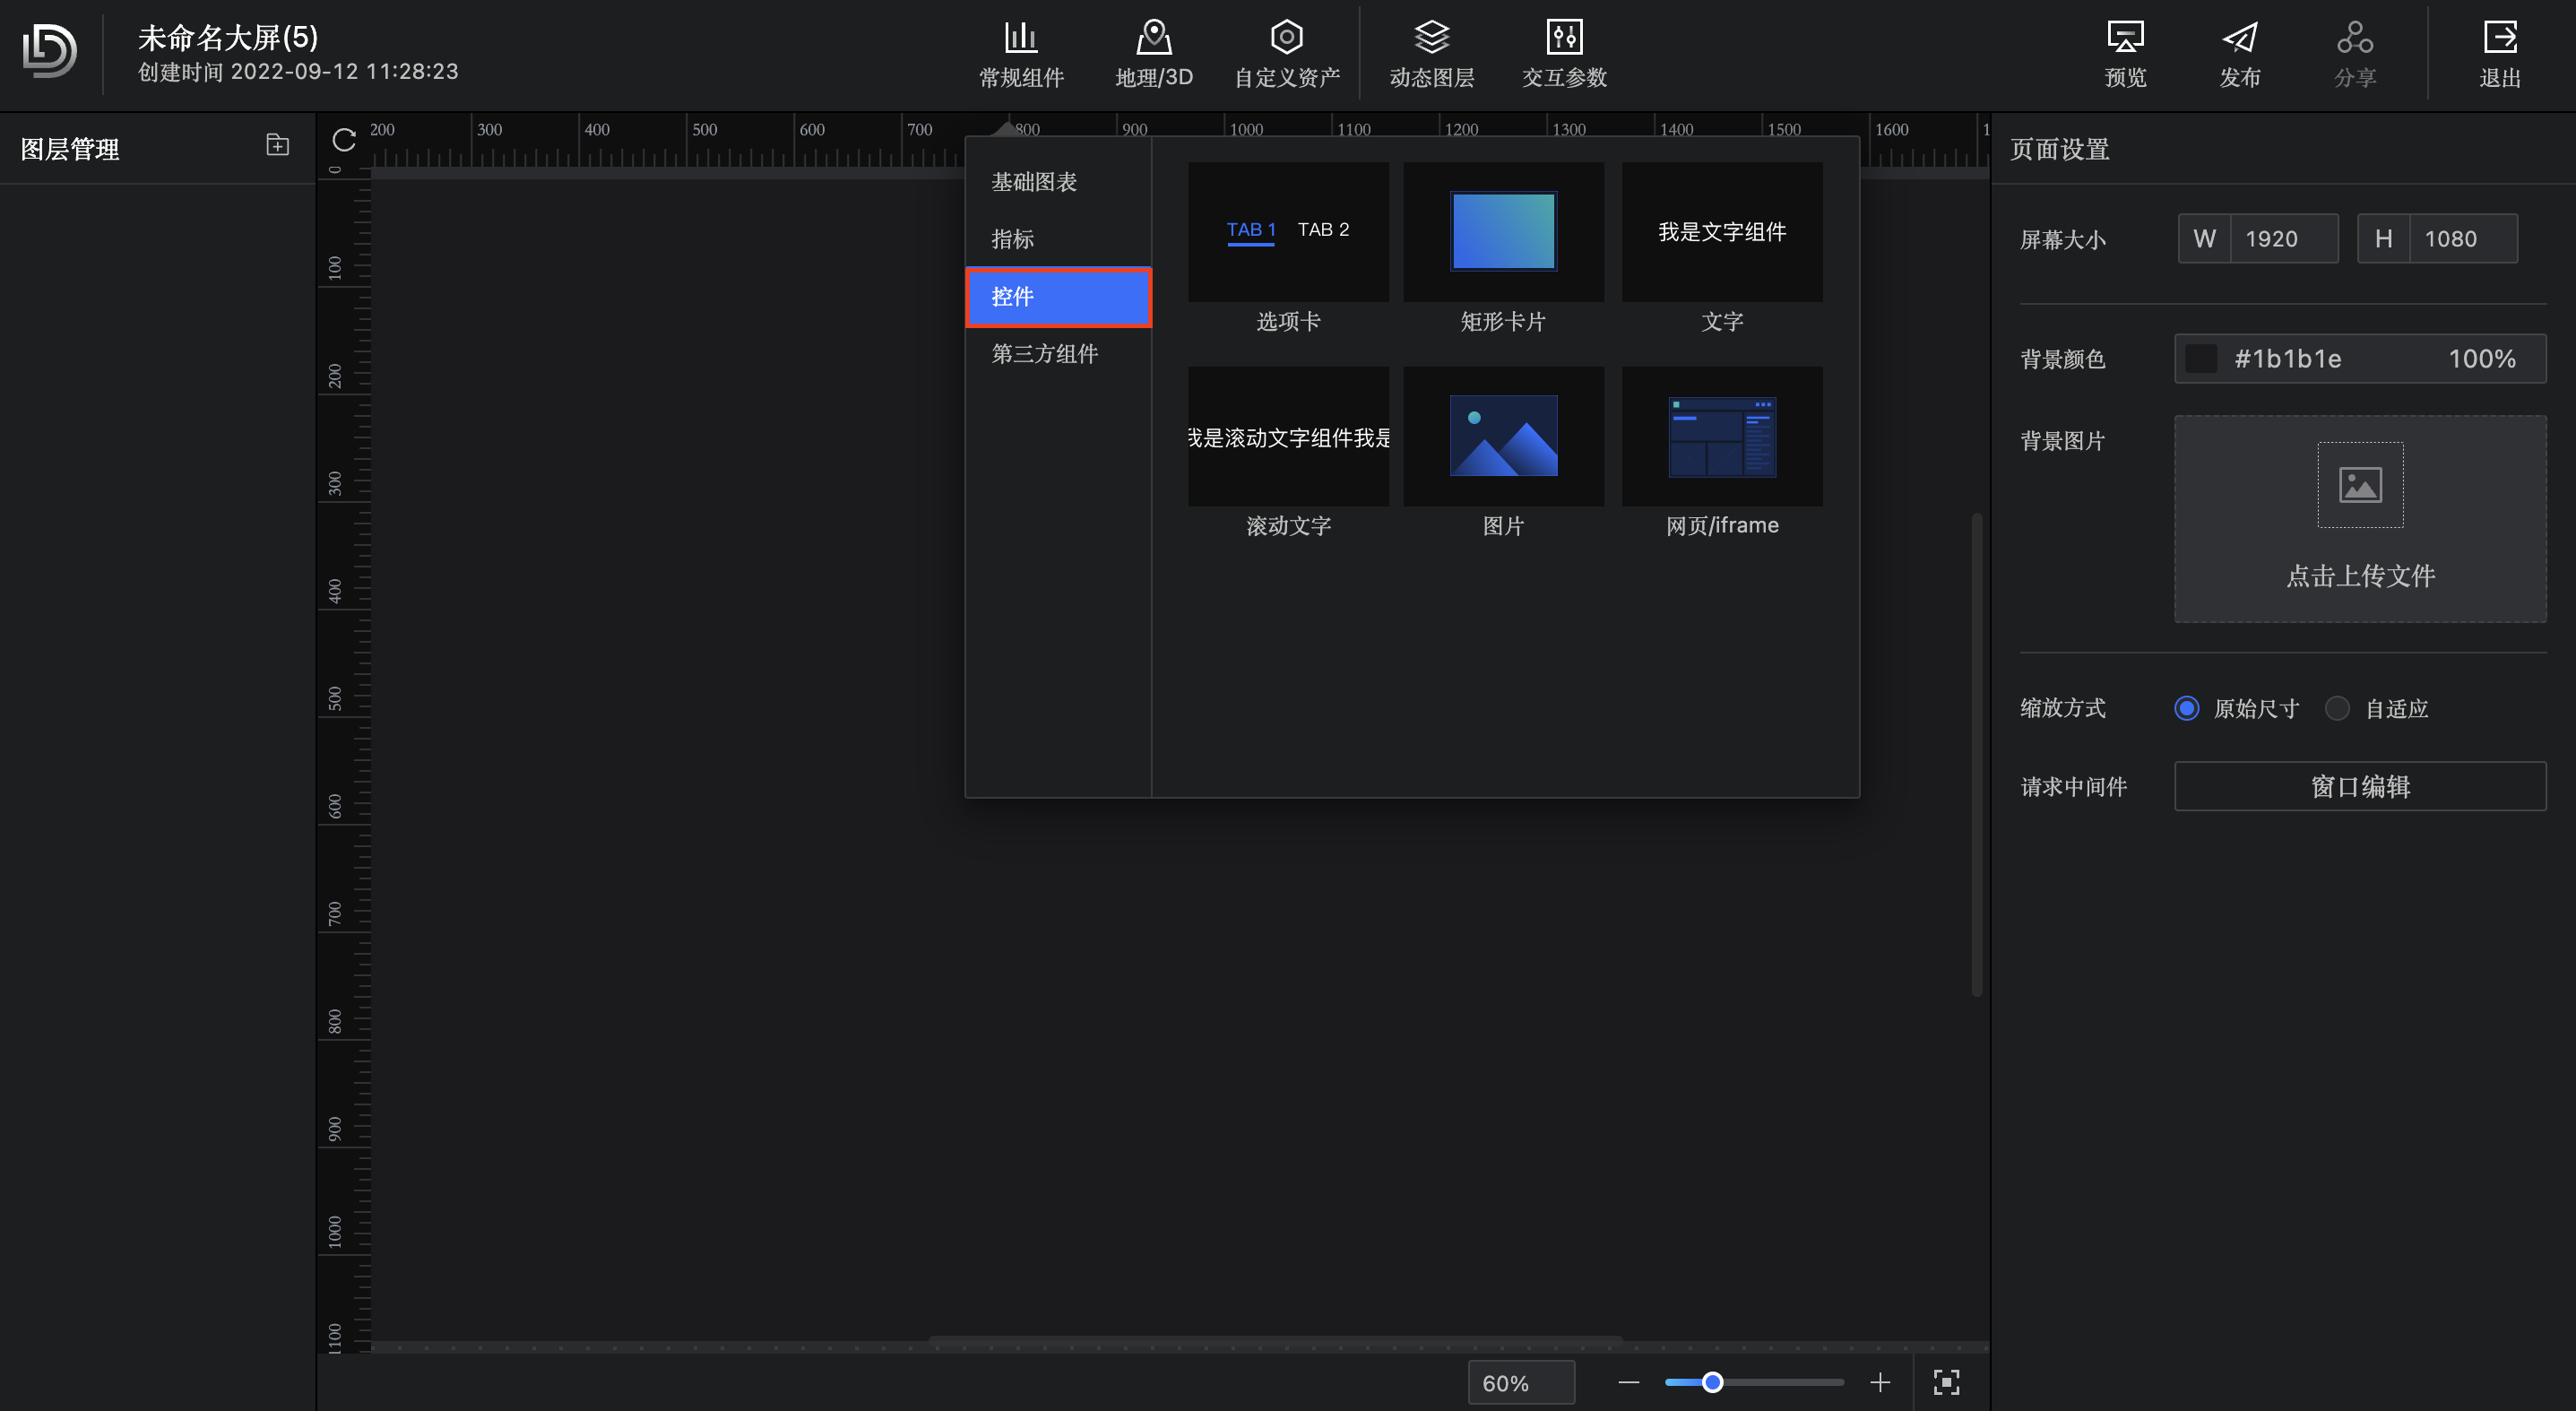Open the 交互参数 settings

point(1563,52)
